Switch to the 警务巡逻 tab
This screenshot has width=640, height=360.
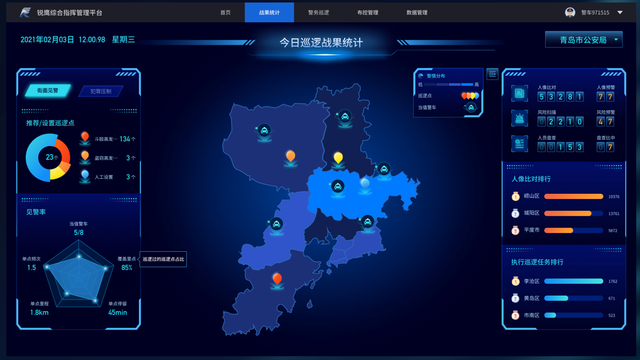point(318,13)
